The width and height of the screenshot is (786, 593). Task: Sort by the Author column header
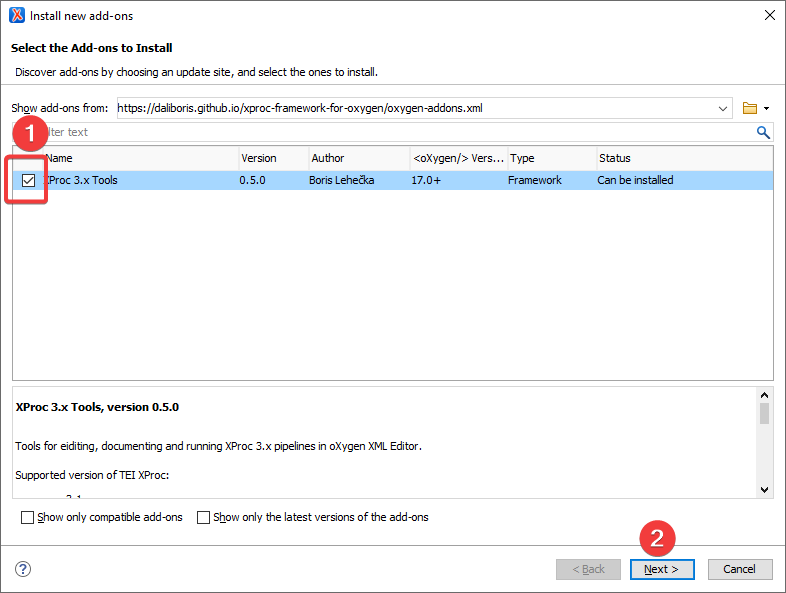pyautogui.click(x=359, y=158)
